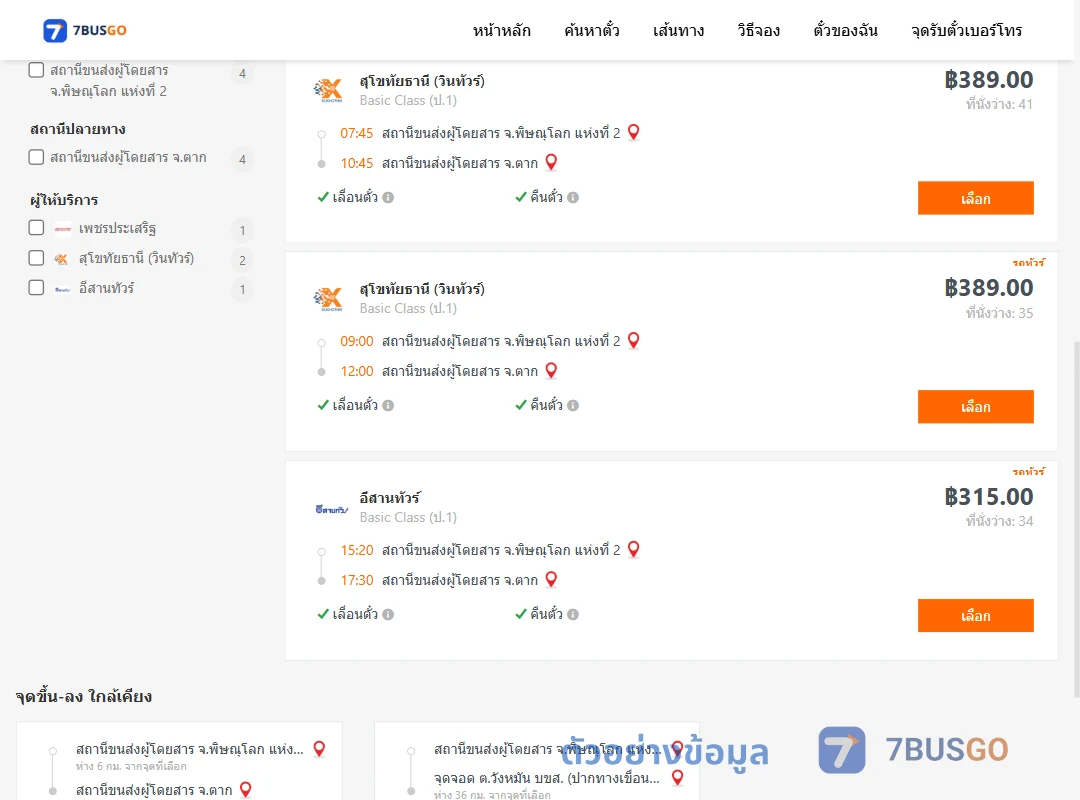
Task: Click operator logo on 09:00 trip card
Action: coord(328,298)
